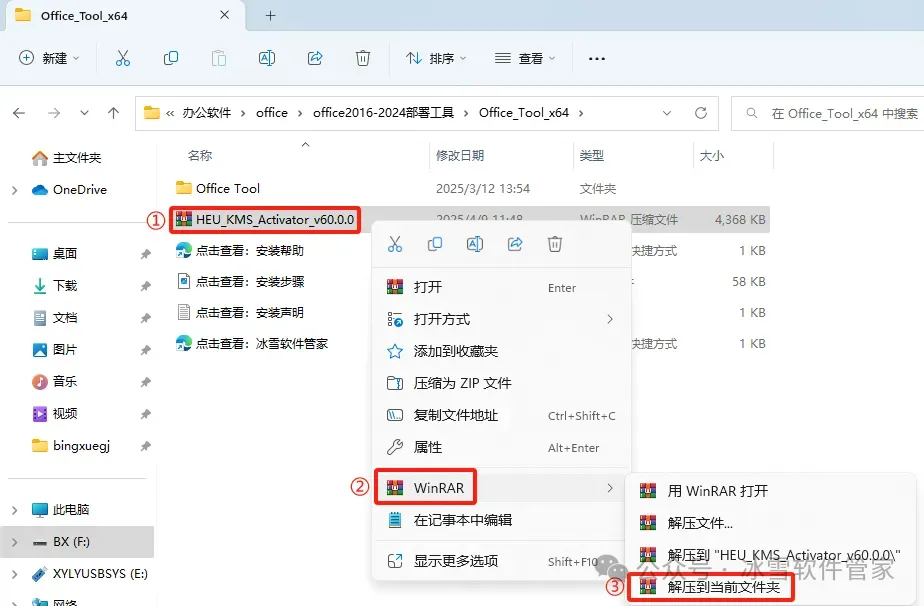Choose 复制文件地址
This screenshot has width=924, height=606.
501,415
